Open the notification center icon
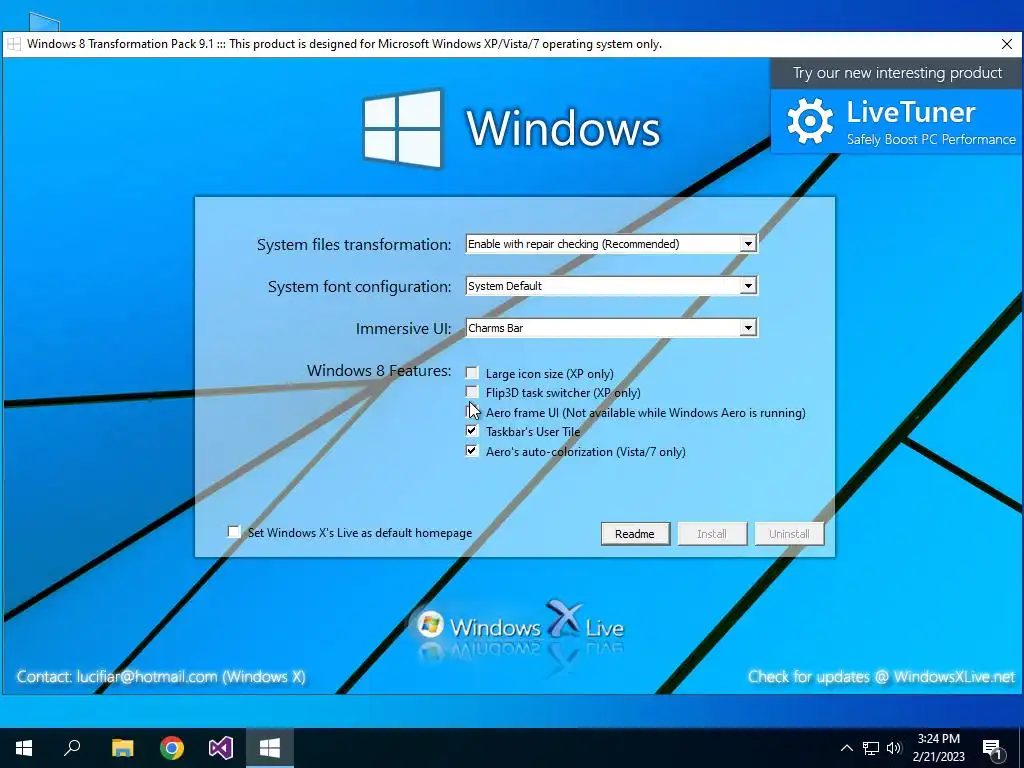The width and height of the screenshot is (1024, 768). click(992, 748)
